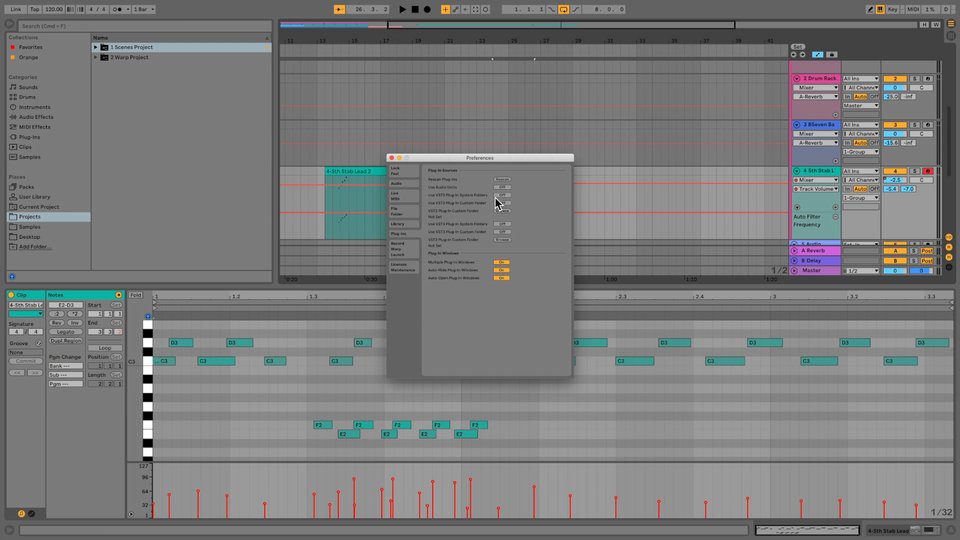The width and height of the screenshot is (960, 540).
Task: Toggle the Loop Switch icon
Action: [563, 9]
